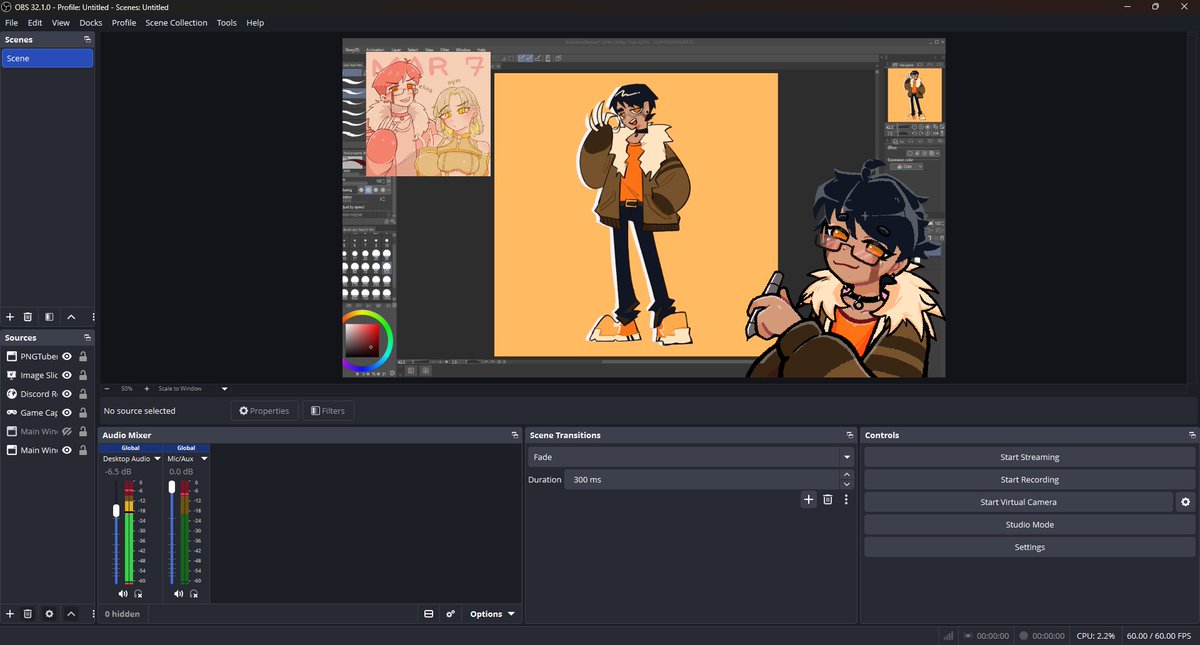
Task: Click Start Virtual Camera
Action: tap(1018, 502)
